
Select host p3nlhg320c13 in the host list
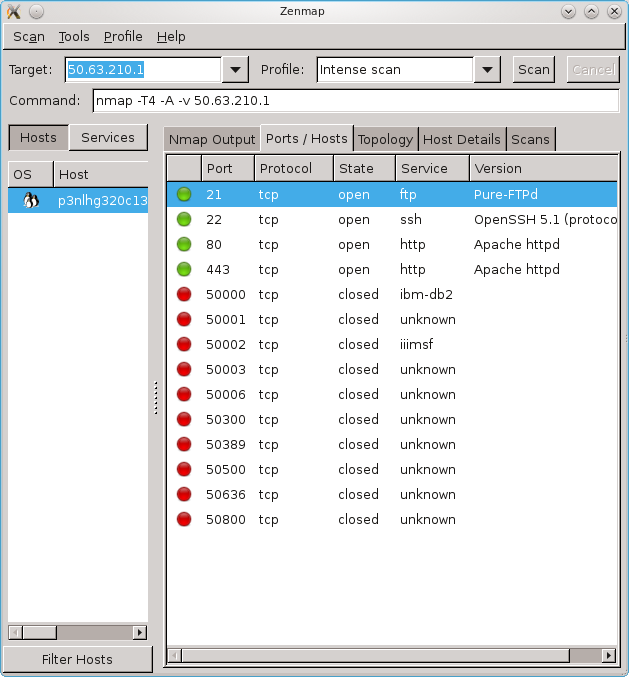tap(78, 200)
